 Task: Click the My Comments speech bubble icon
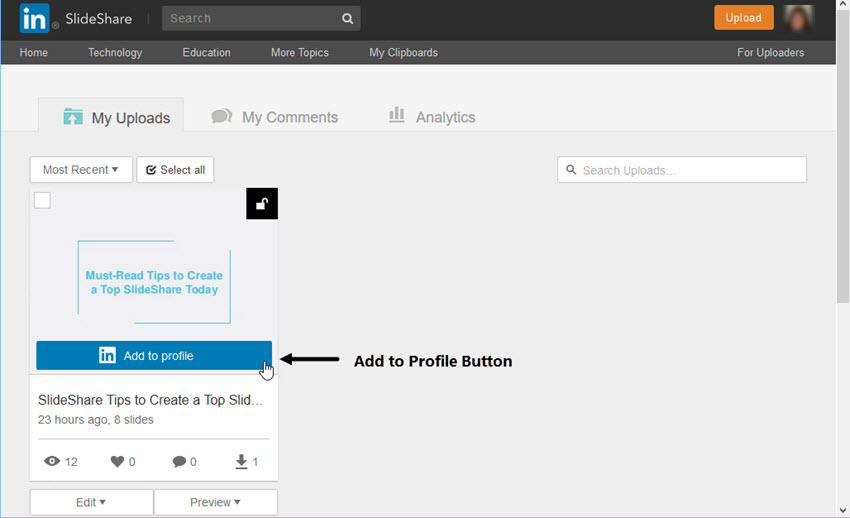(x=222, y=116)
